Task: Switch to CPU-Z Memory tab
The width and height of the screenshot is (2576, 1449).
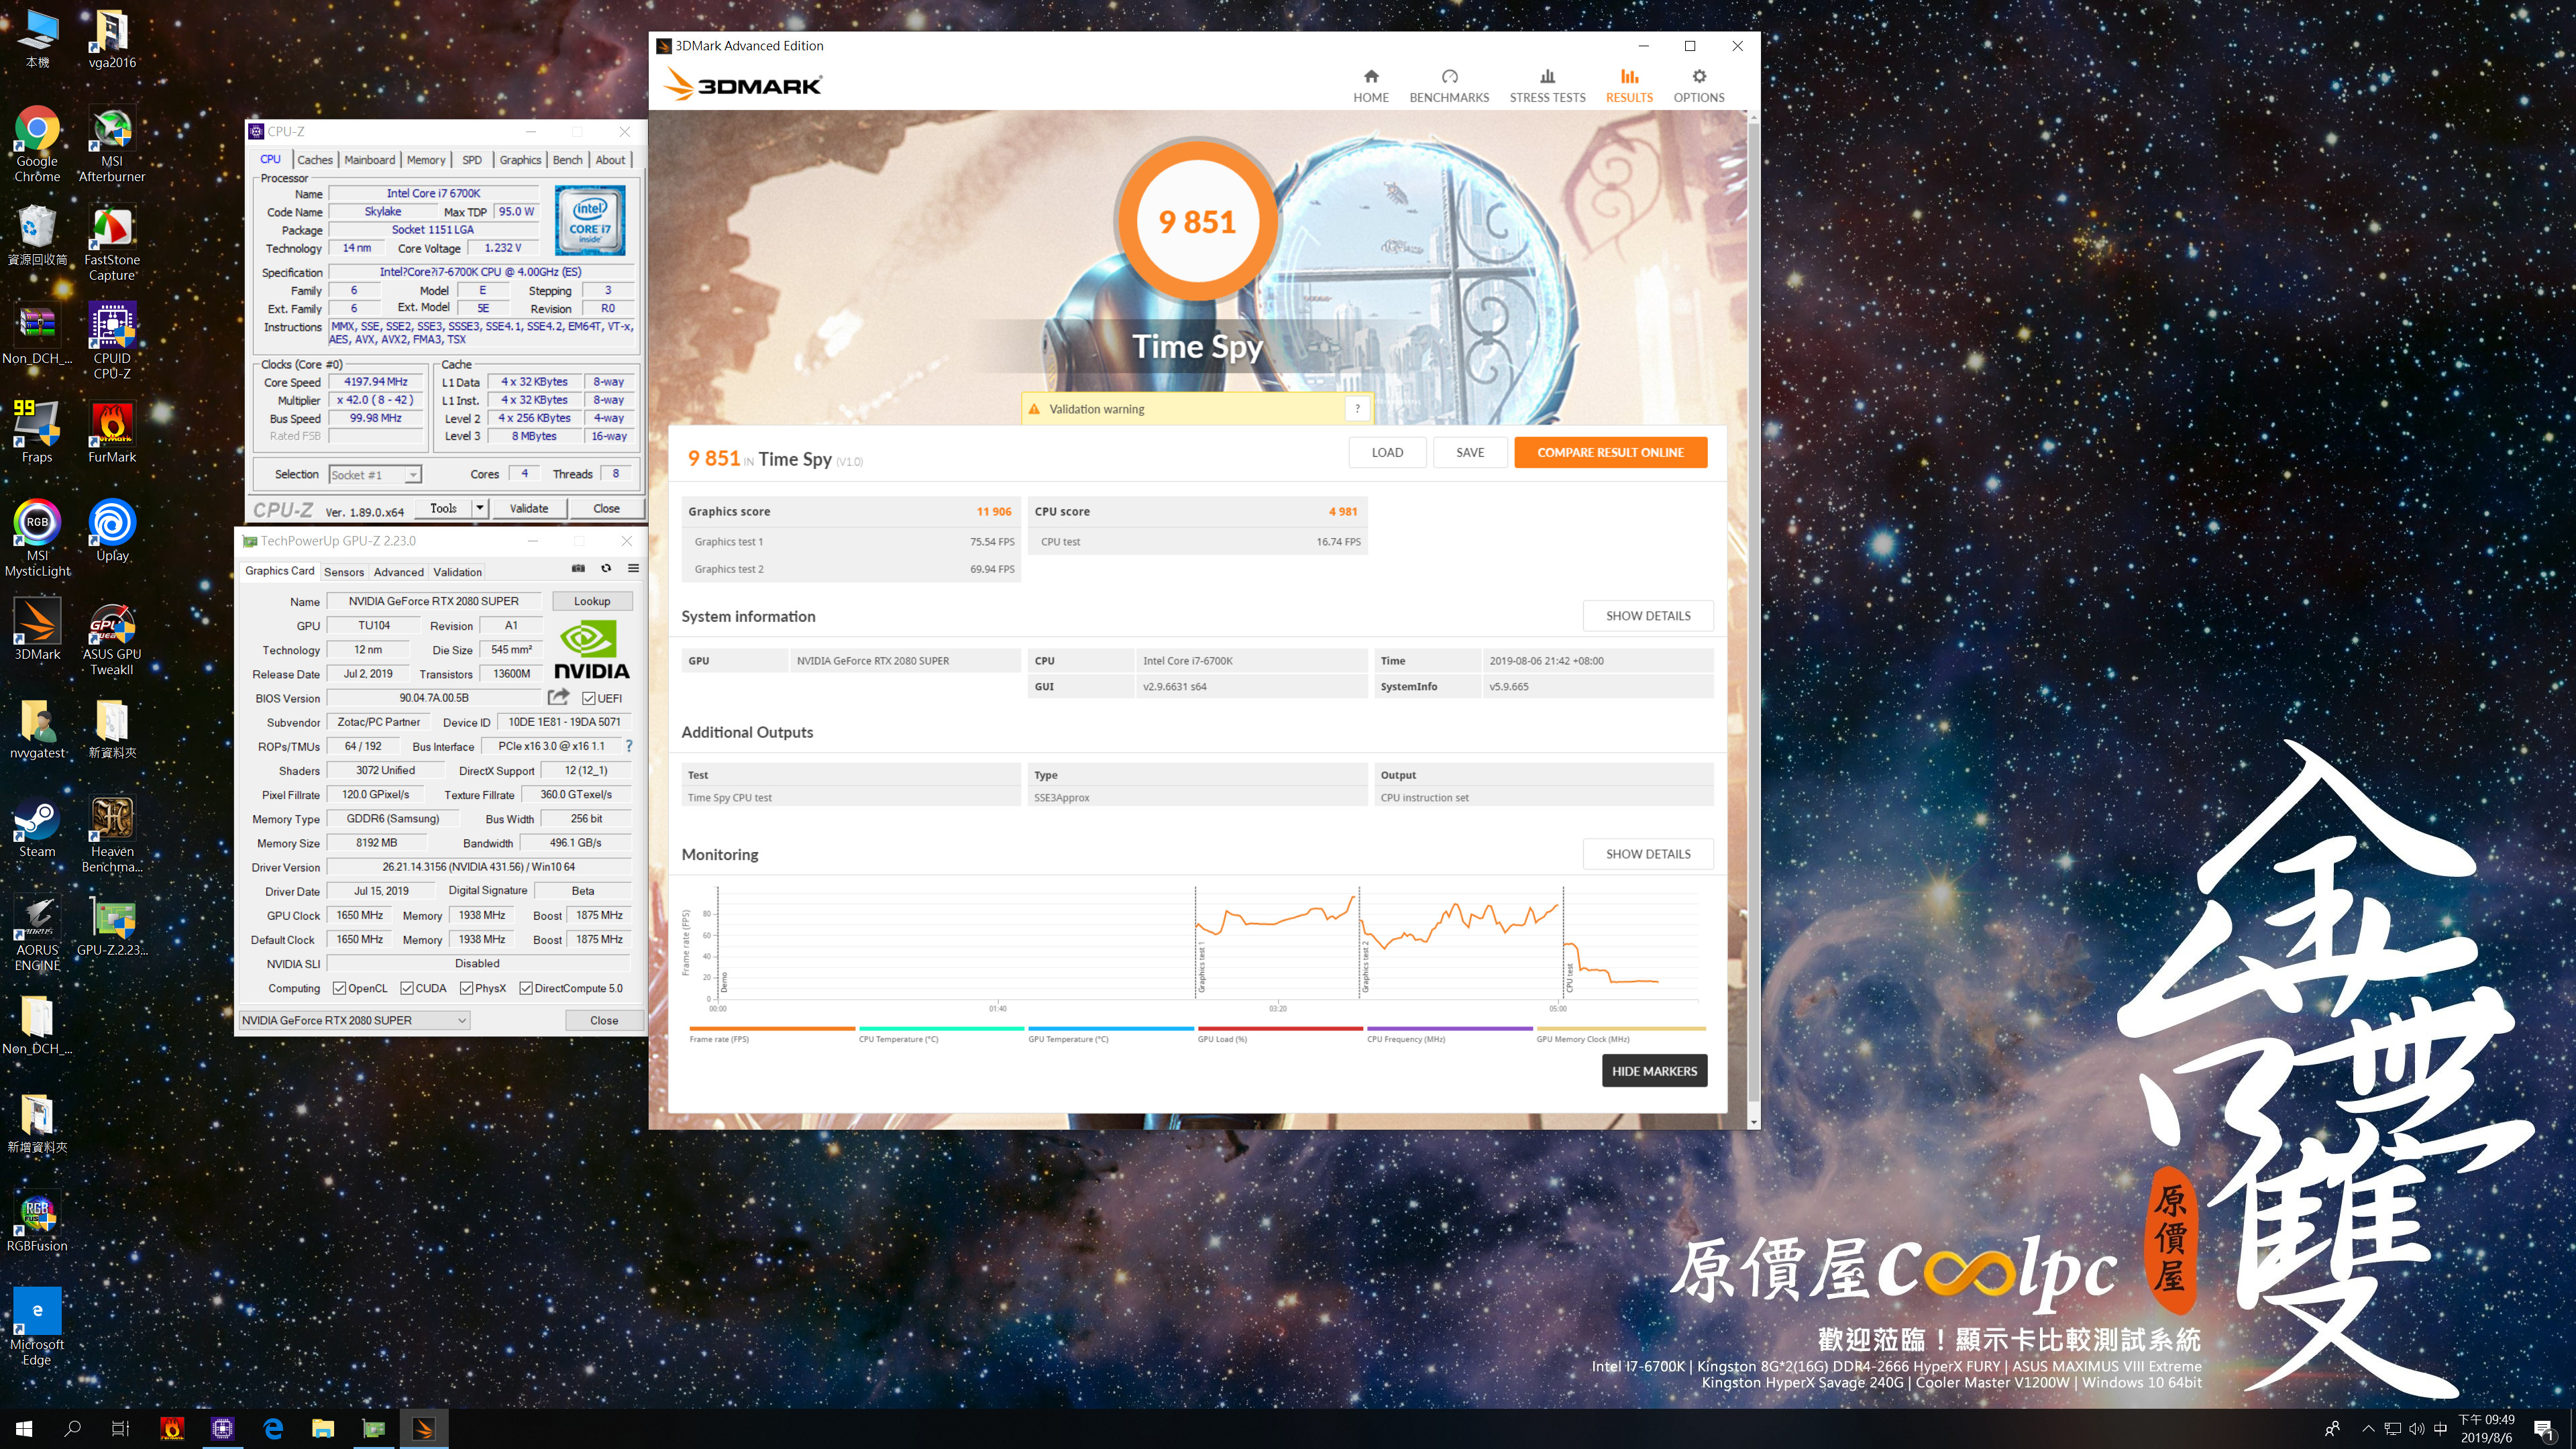Action: [426, 160]
